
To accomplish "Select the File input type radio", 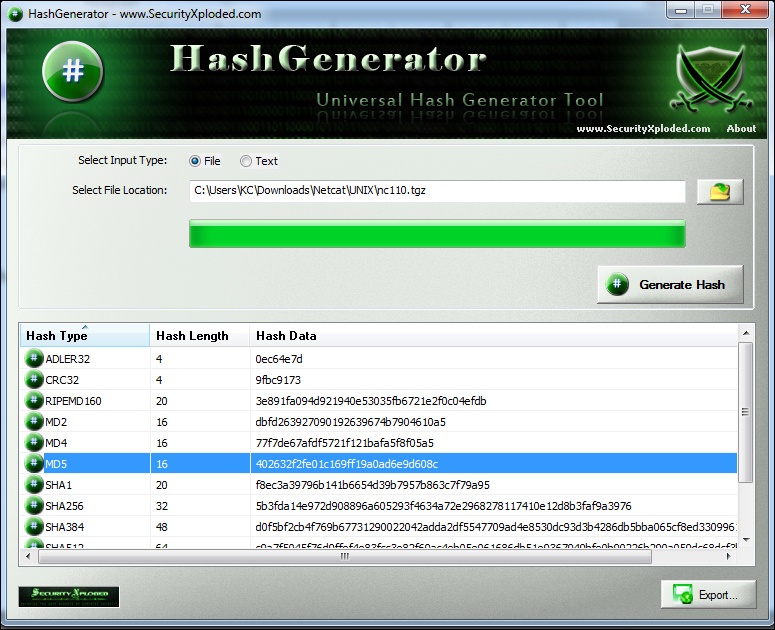I will 195,161.
